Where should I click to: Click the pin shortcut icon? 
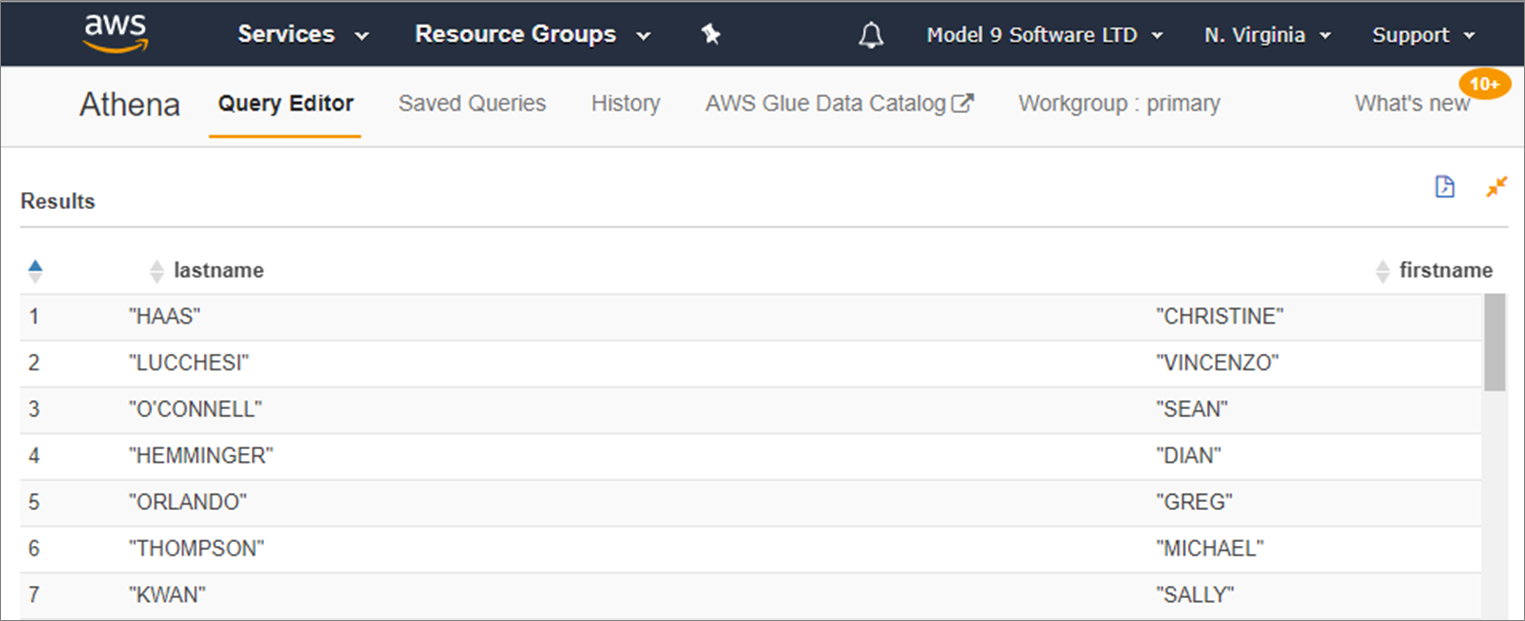tap(710, 35)
